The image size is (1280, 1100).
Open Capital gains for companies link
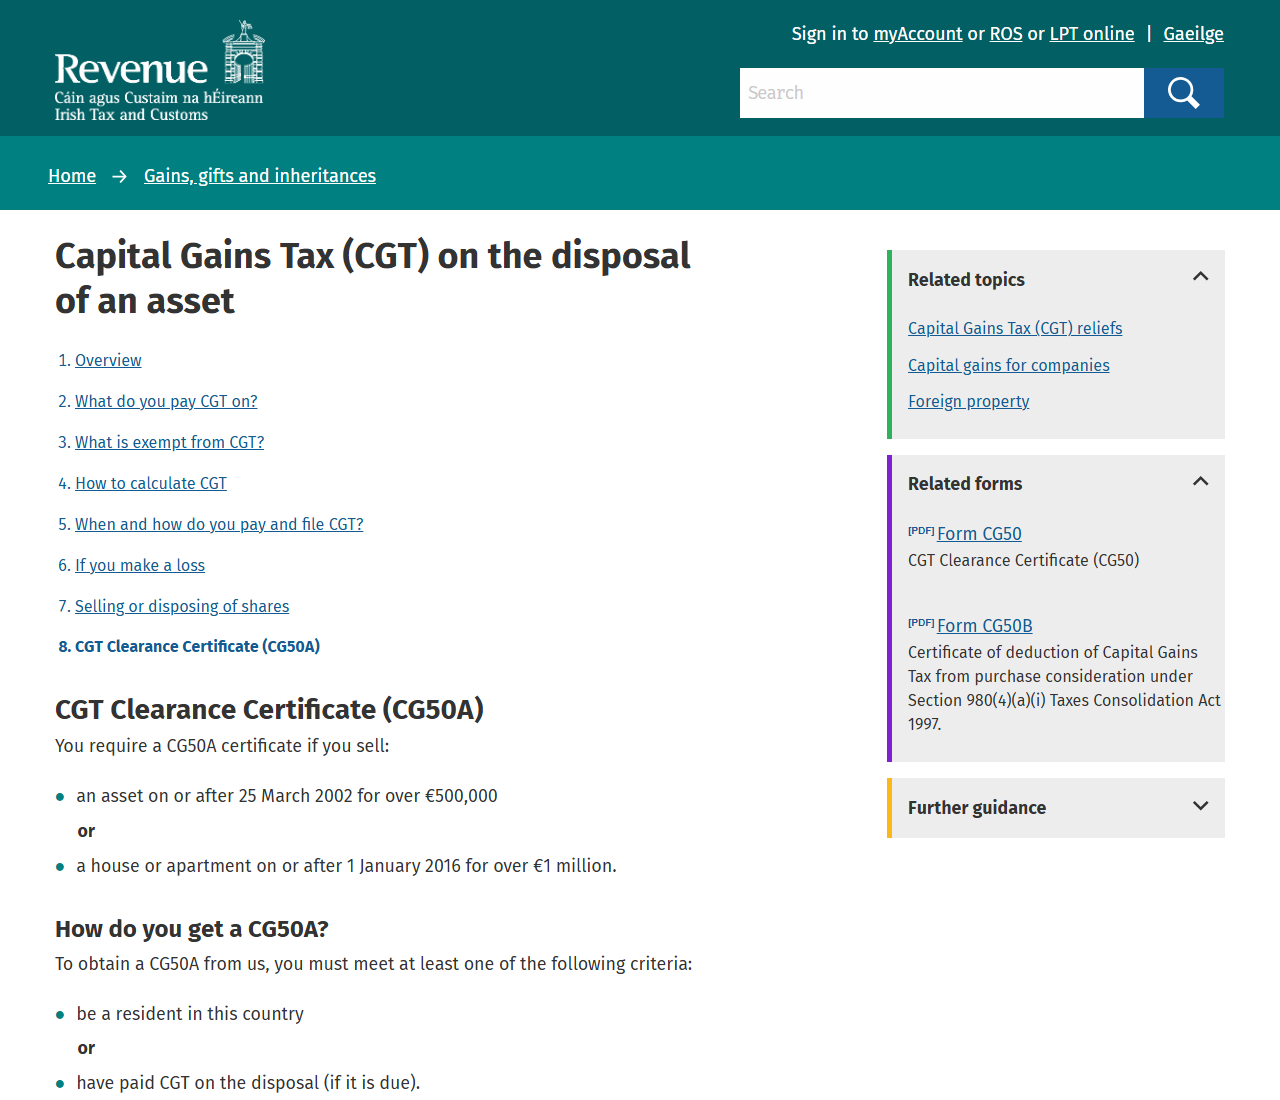click(1009, 365)
